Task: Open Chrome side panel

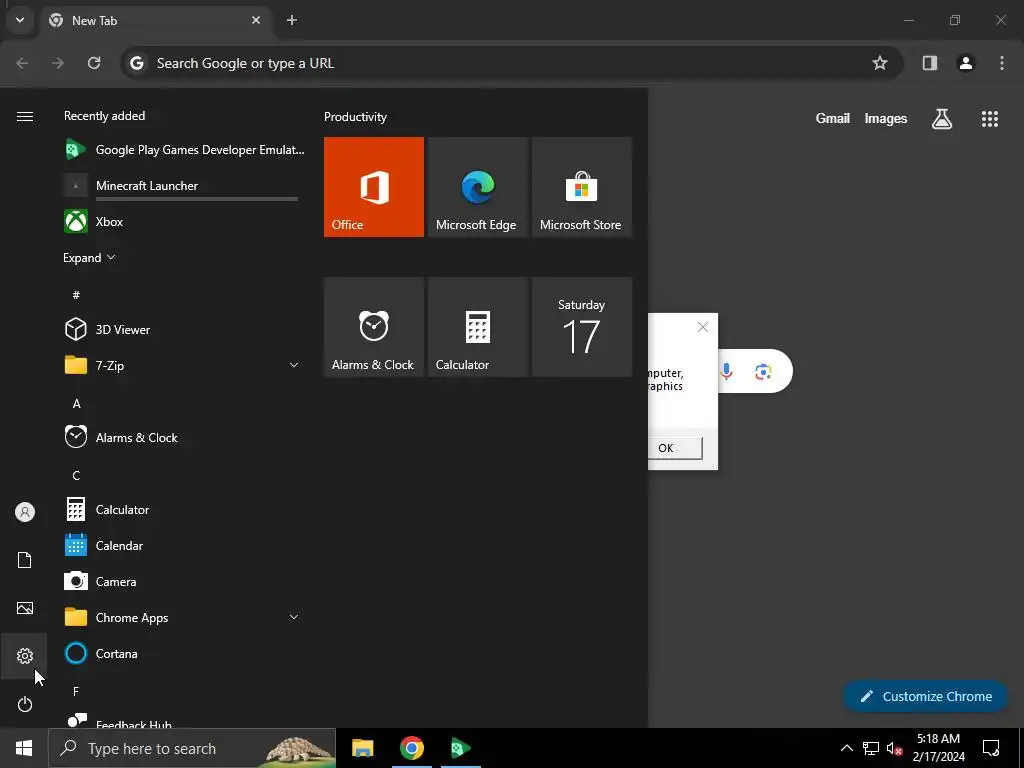Action: coord(929,63)
